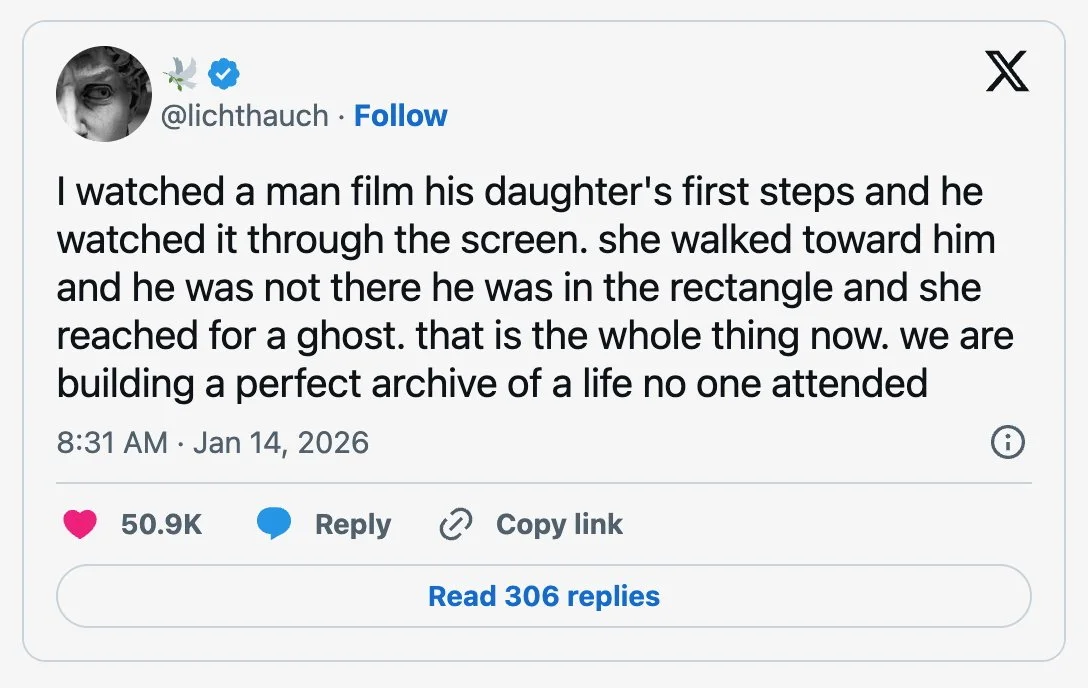Click the X logo in the corner
The width and height of the screenshot is (1088, 688).
1007,71
